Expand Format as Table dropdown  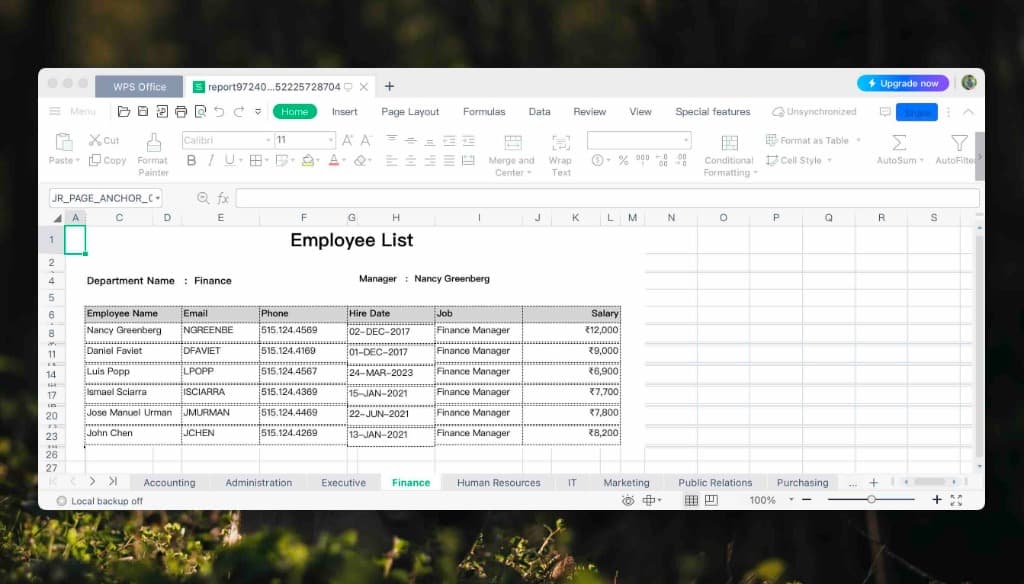pyautogui.click(x=858, y=140)
